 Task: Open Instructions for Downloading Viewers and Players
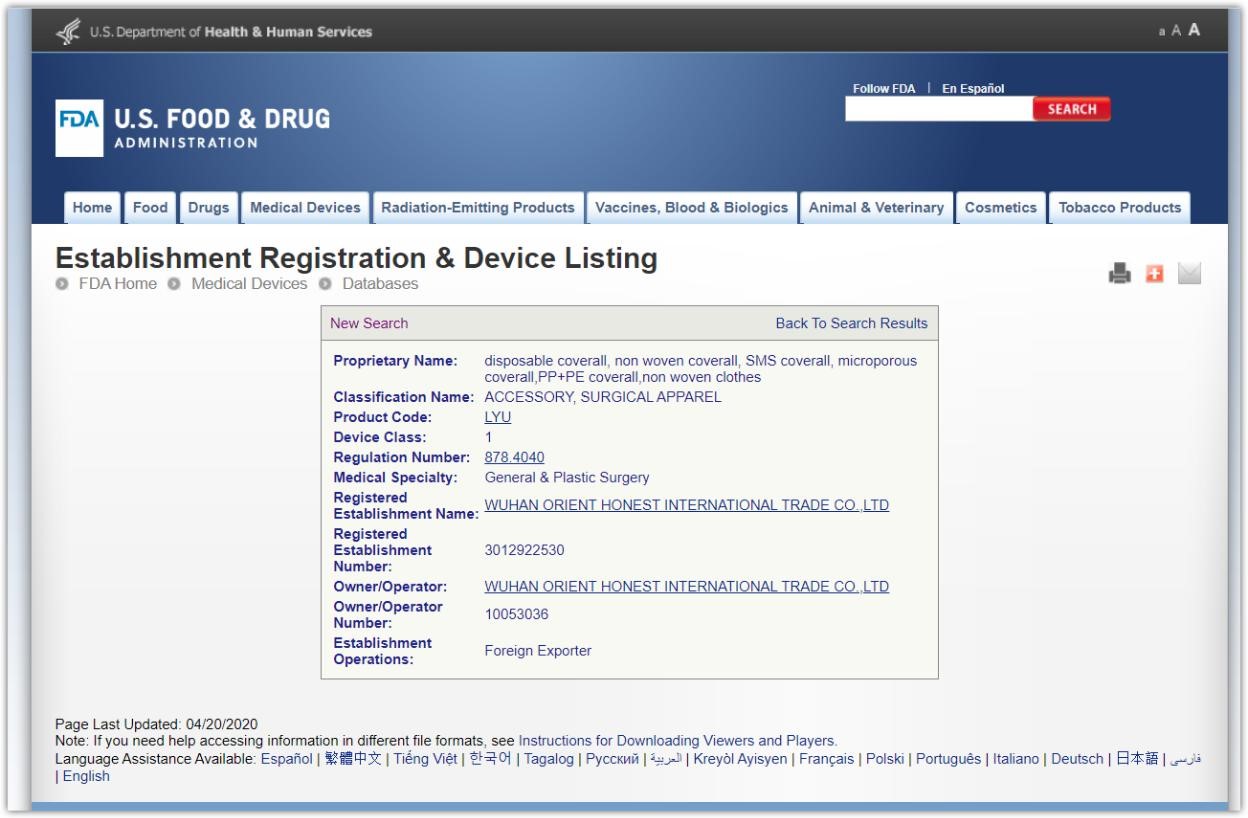677,741
